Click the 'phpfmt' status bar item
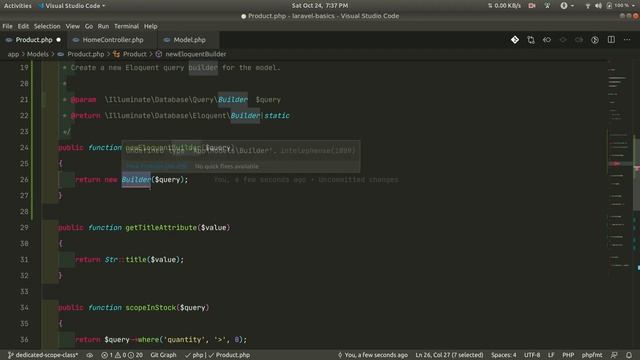The image size is (640, 360). pyautogui.click(x=591, y=355)
